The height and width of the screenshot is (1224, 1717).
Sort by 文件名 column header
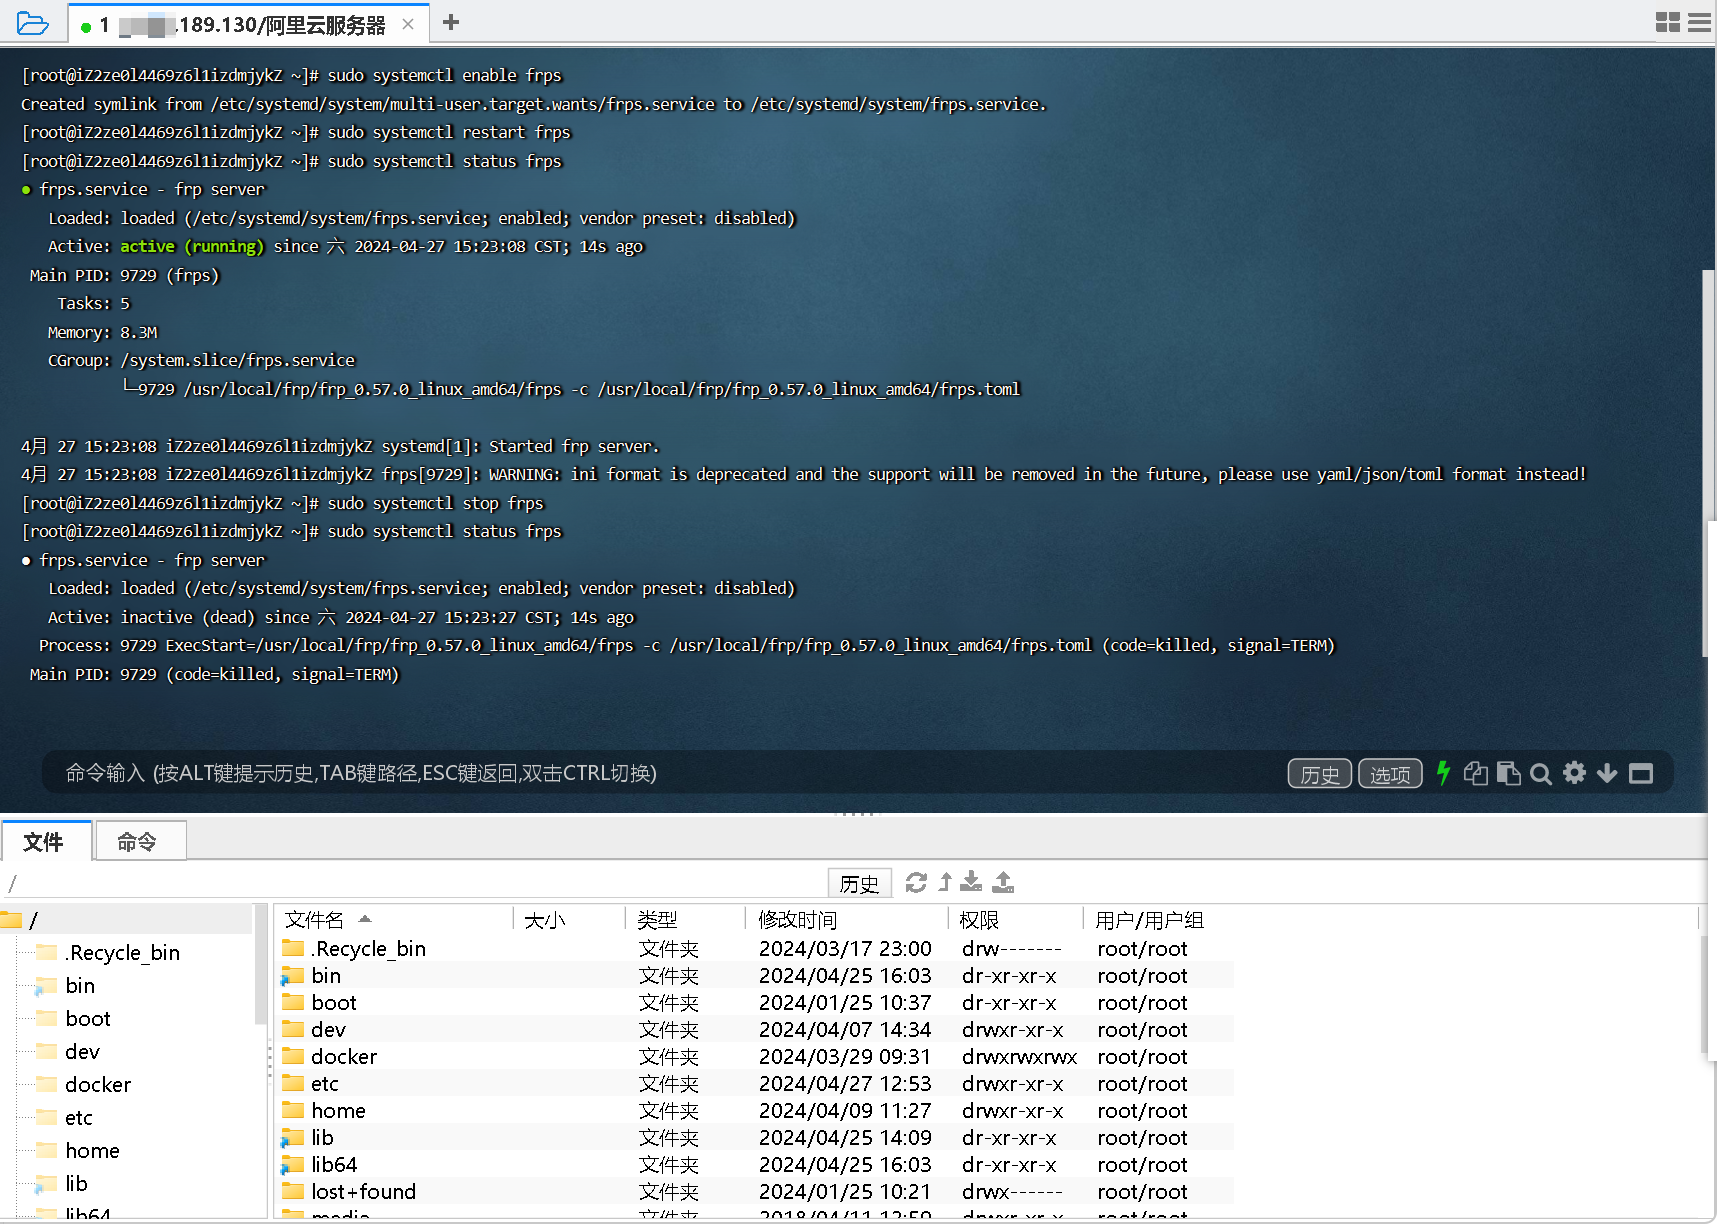pos(395,919)
